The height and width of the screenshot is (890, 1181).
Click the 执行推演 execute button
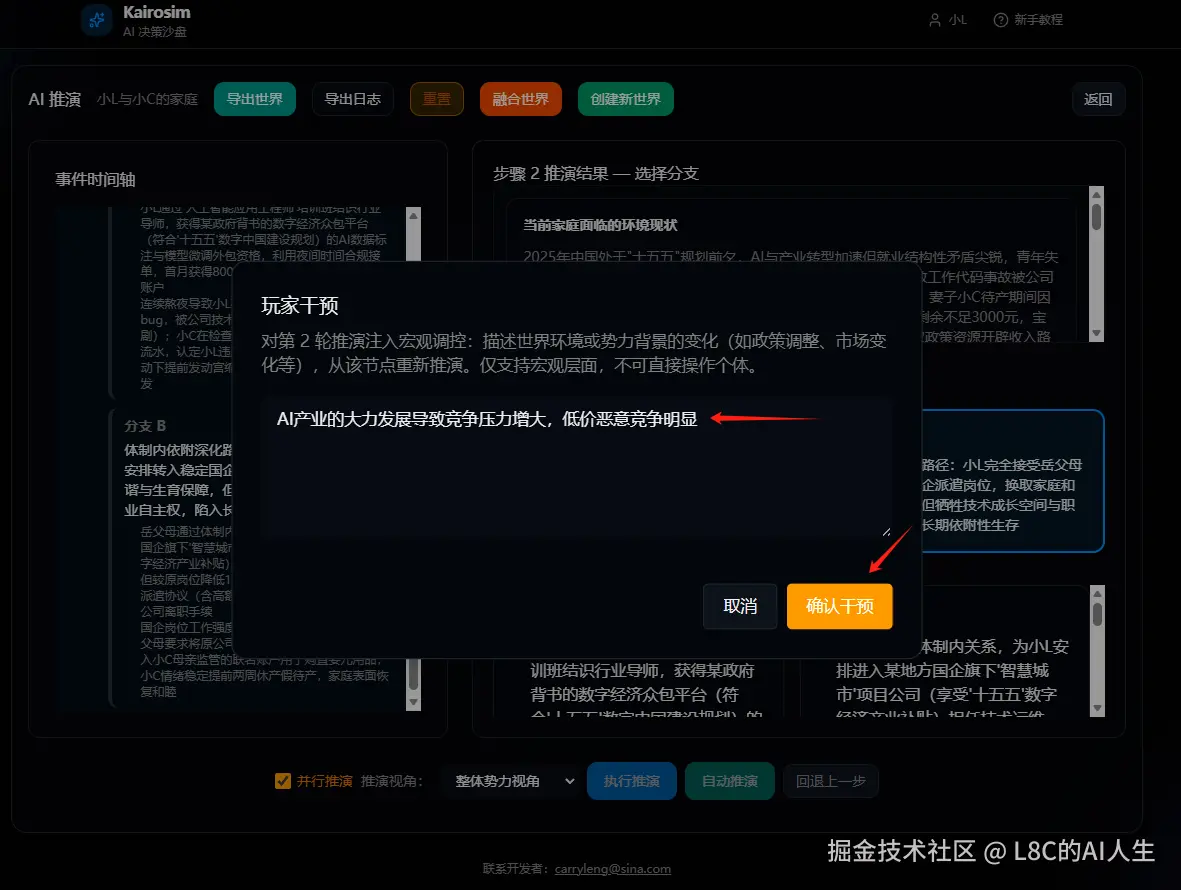click(631, 782)
